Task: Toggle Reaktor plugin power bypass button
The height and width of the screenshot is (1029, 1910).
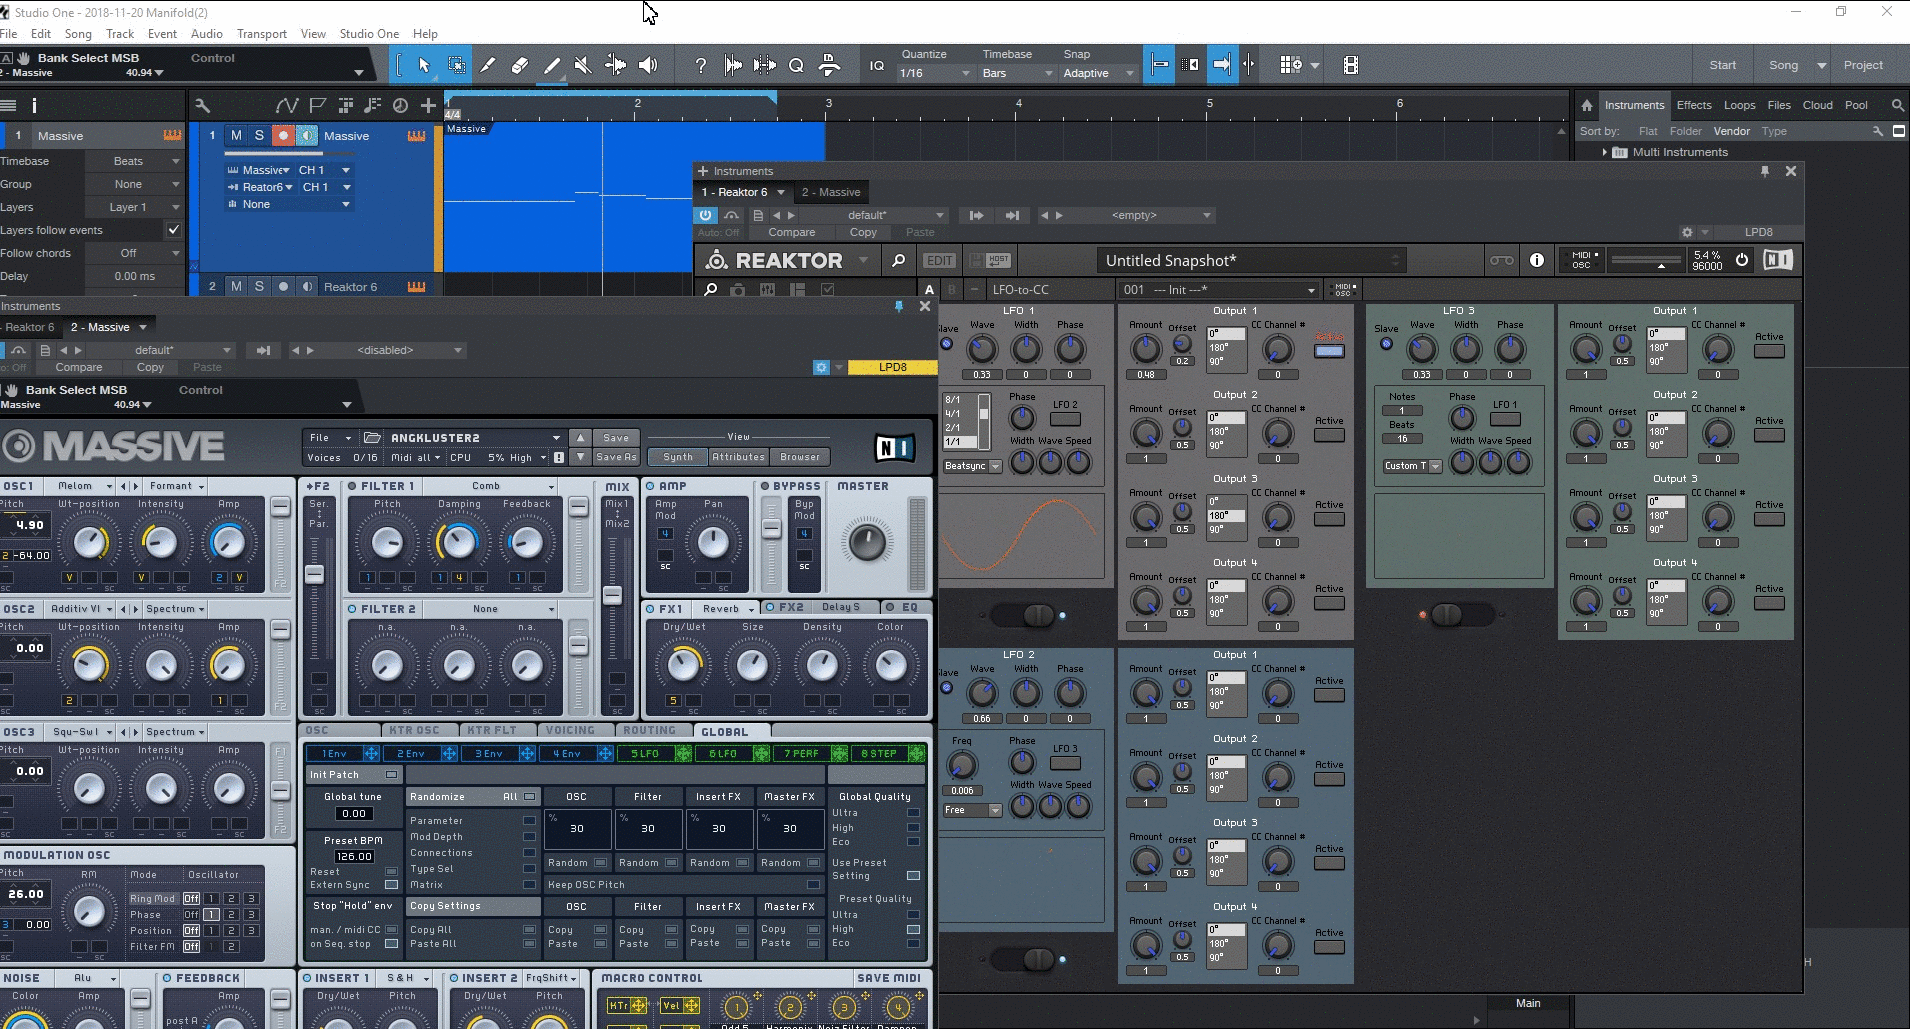Action: [706, 215]
